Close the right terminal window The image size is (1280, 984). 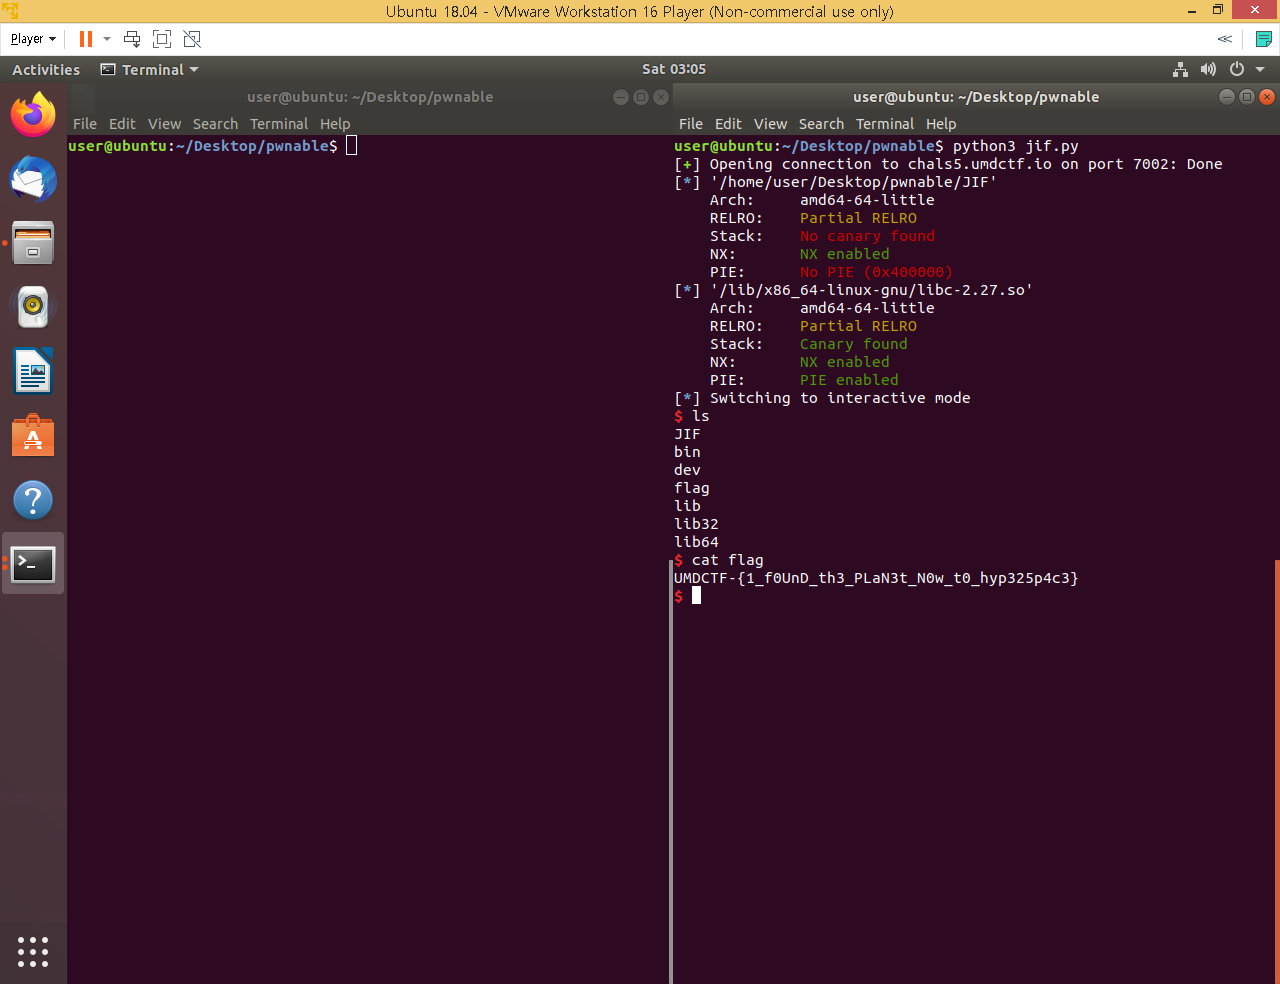[1267, 97]
